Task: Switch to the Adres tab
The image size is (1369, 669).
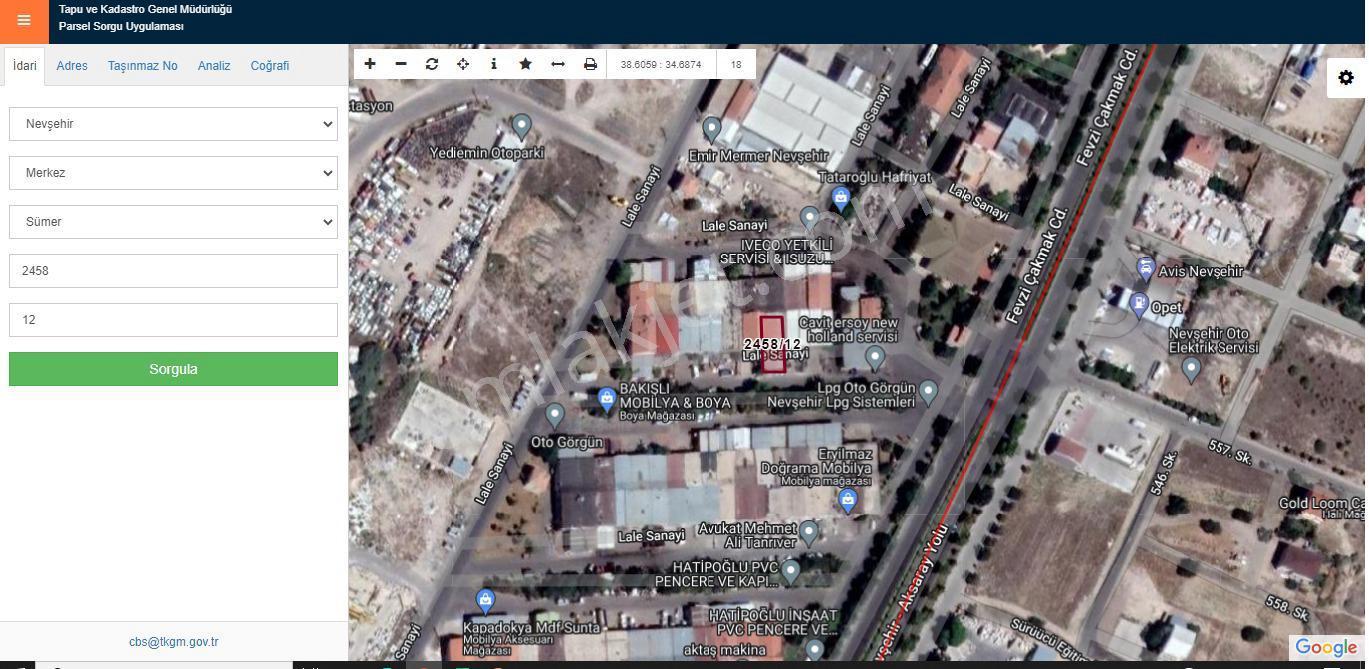Action: click(x=72, y=66)
